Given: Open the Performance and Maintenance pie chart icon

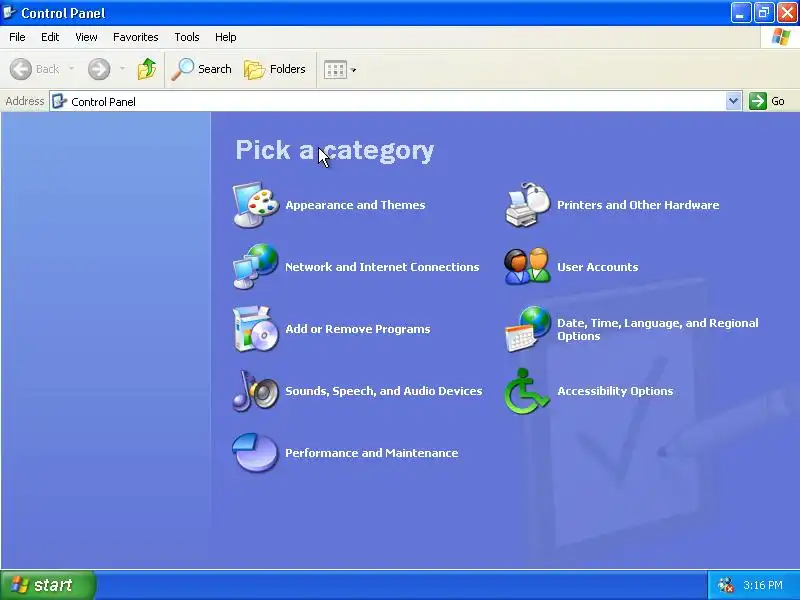Looking at the screenshot, I should click(256, 453).
